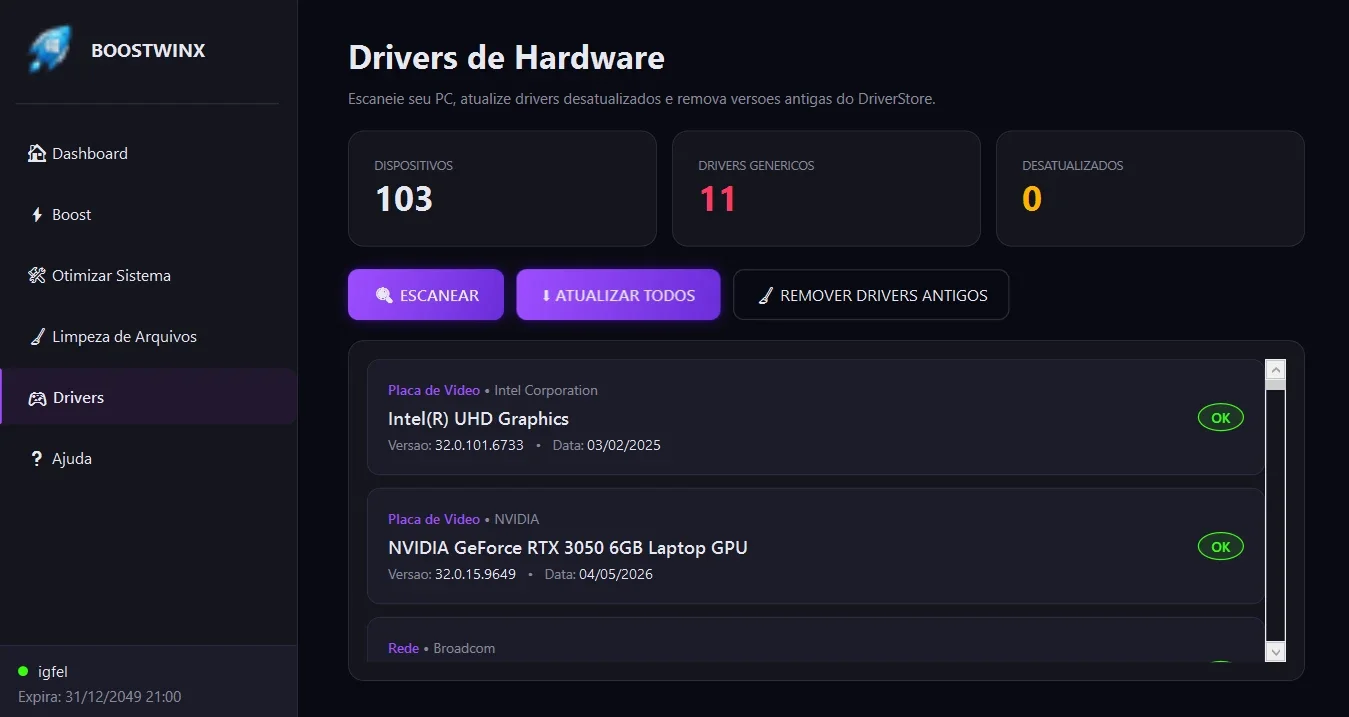This screenshot has height=717, width=1349.
Task: Click the 'Placa de Video • Intel Corporation' label
Action: (x=493, y=390)
